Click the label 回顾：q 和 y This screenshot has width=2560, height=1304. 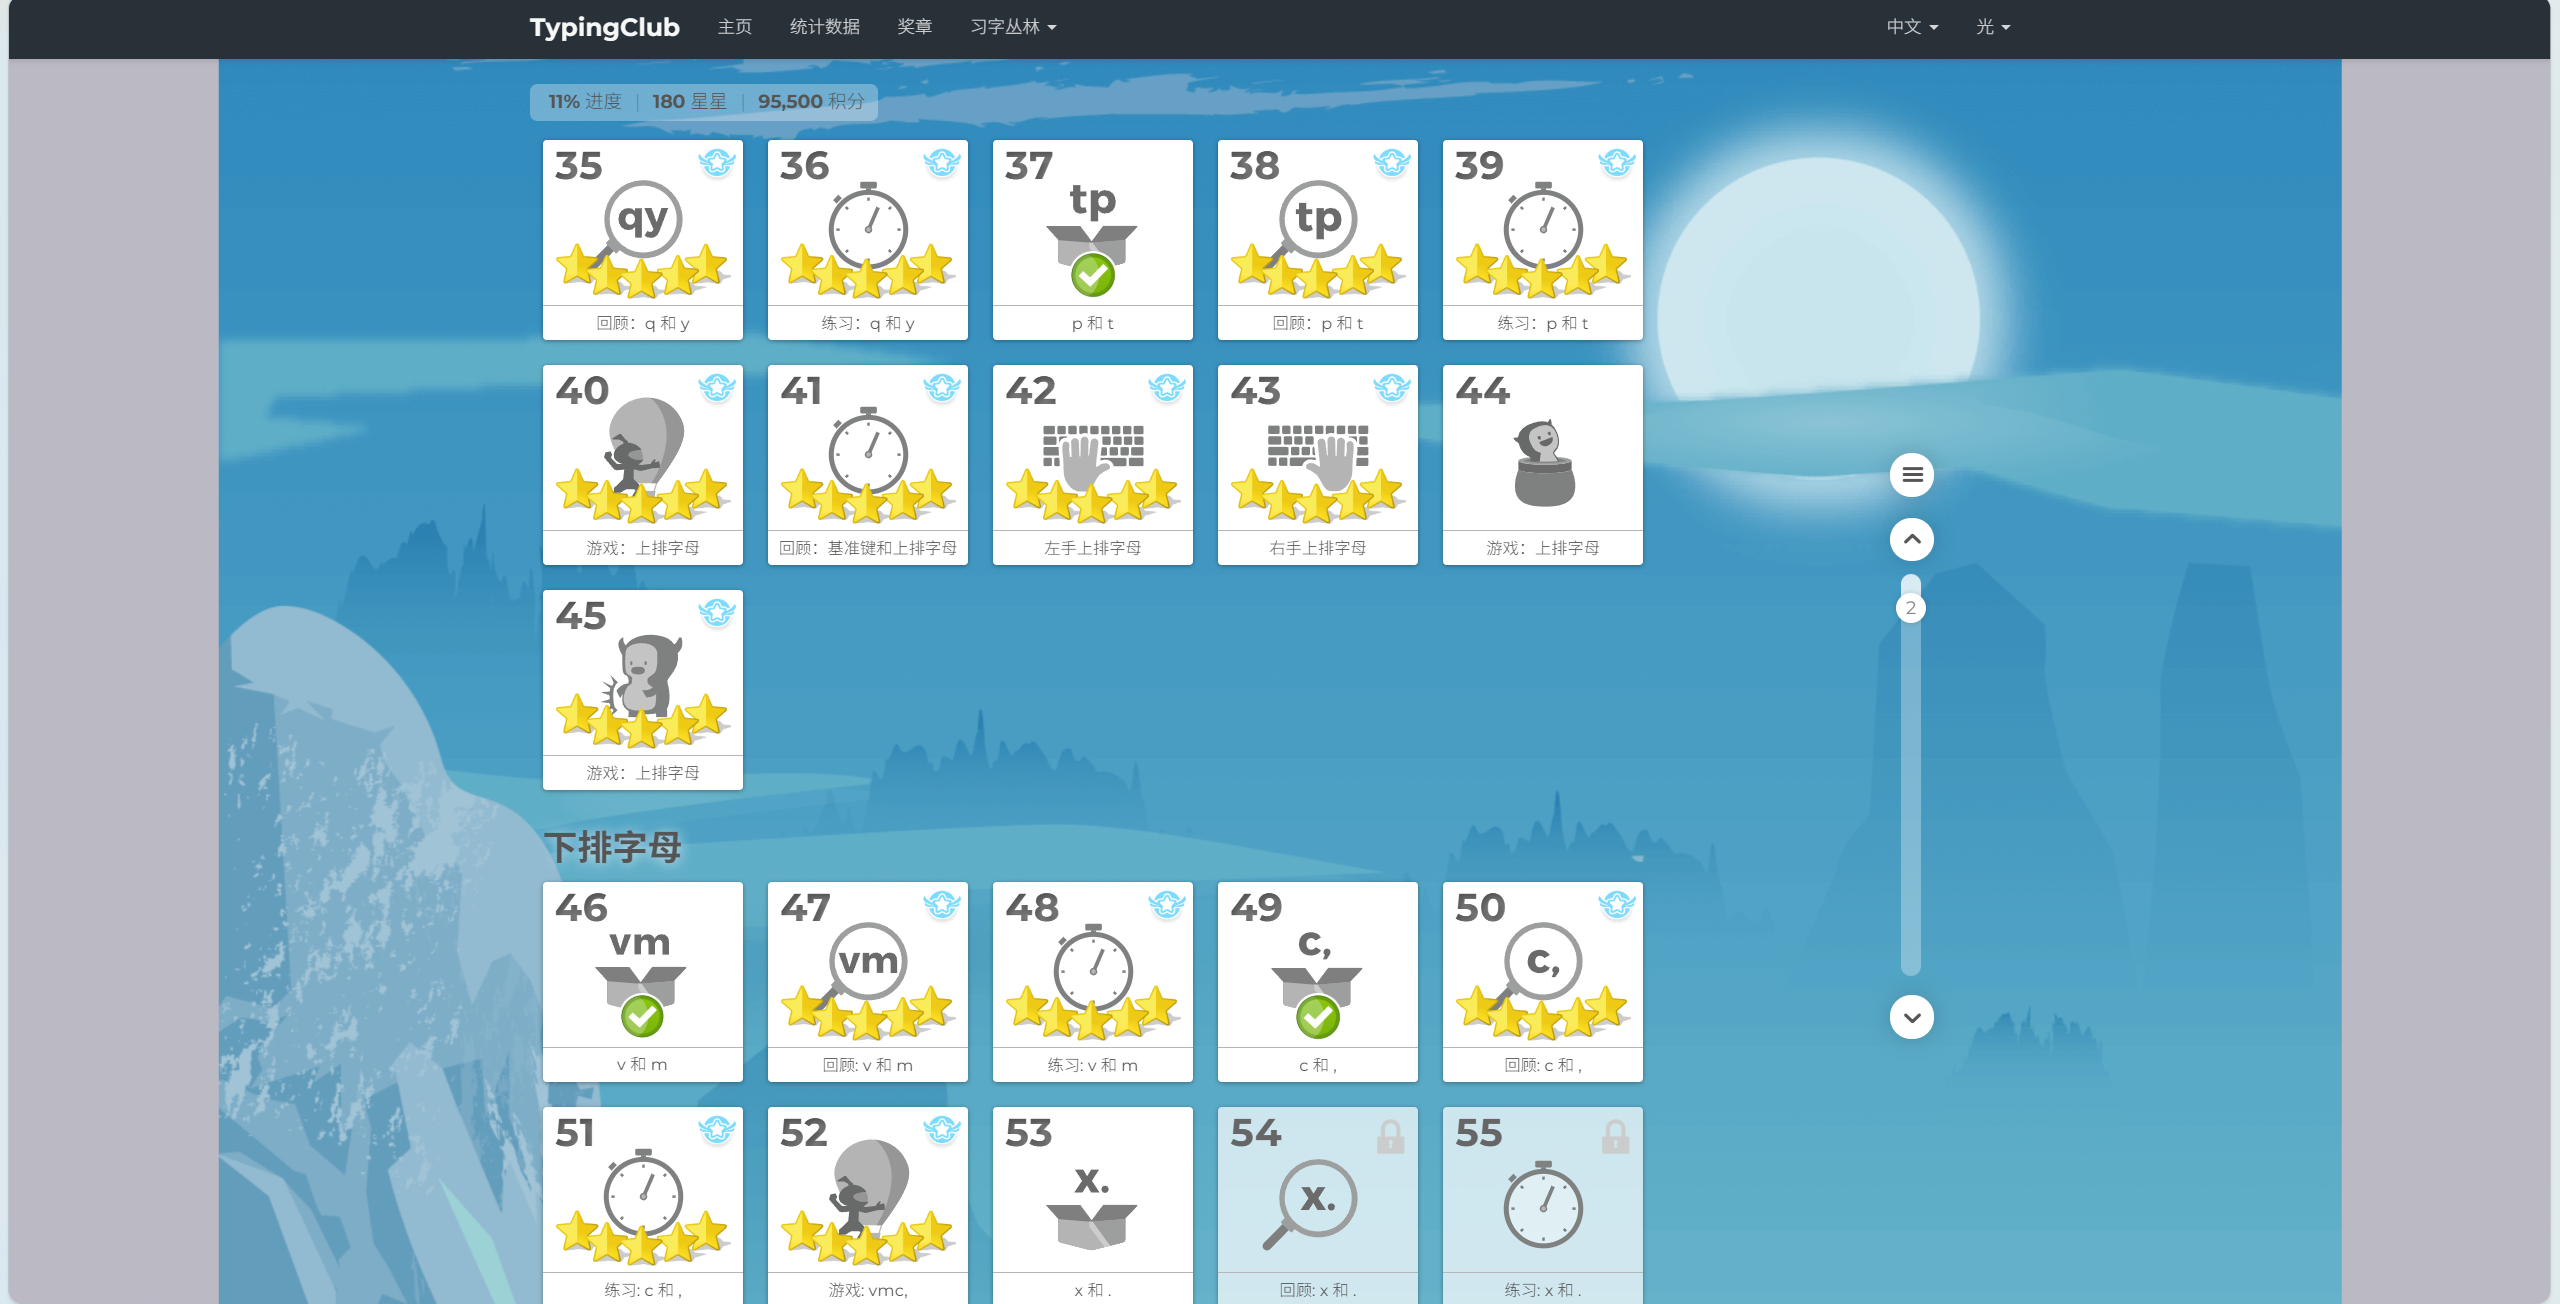coord(643,323)
